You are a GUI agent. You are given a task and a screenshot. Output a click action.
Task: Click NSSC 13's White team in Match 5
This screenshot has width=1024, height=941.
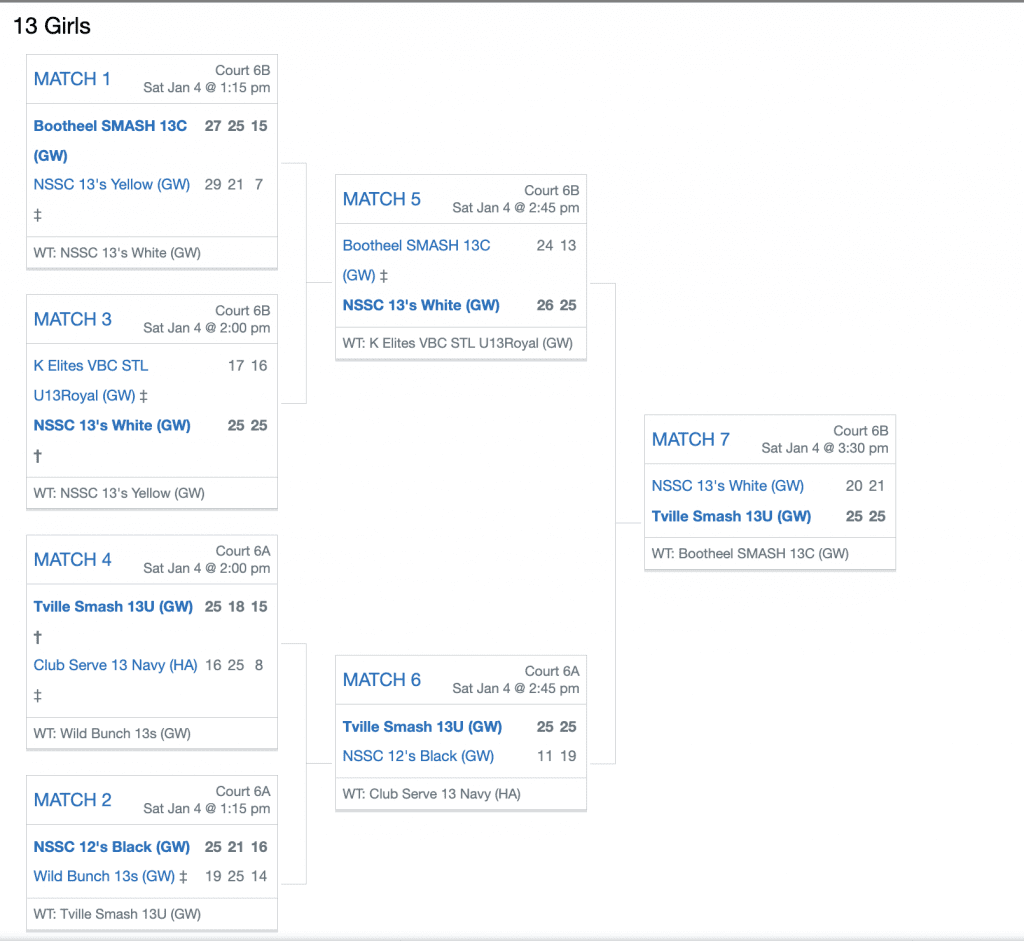[421, 306]
